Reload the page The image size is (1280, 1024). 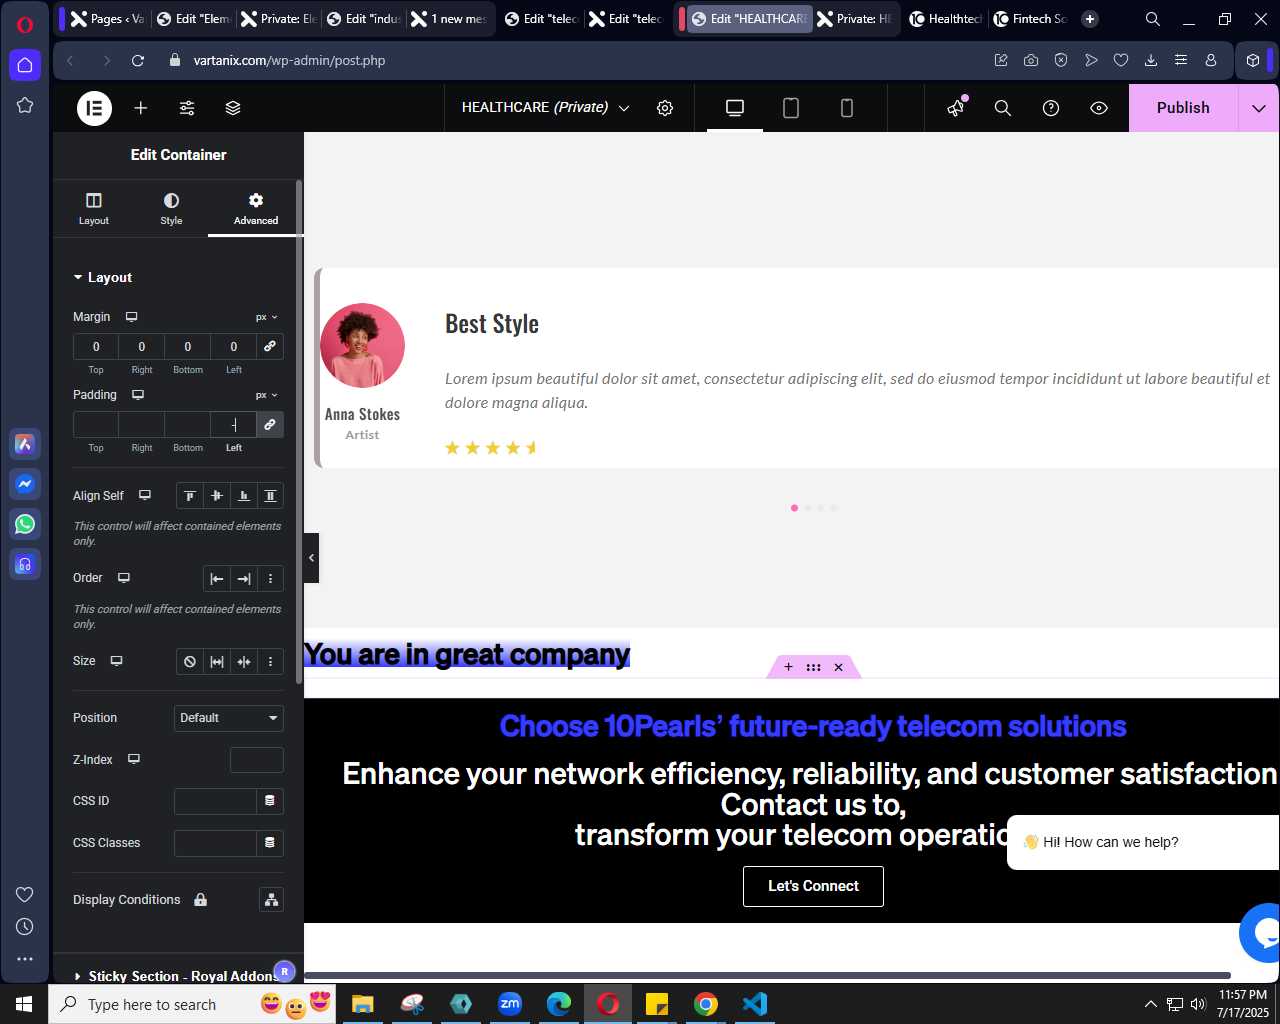pos(138,60)
